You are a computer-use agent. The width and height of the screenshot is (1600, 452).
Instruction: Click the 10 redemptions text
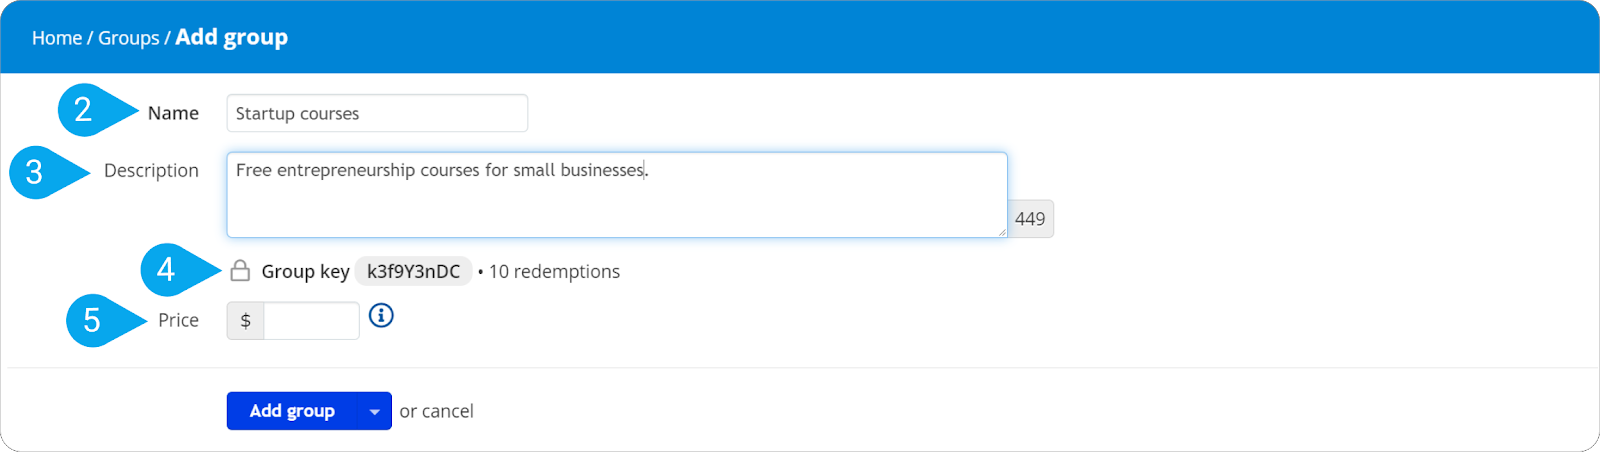tap(554, 272)
